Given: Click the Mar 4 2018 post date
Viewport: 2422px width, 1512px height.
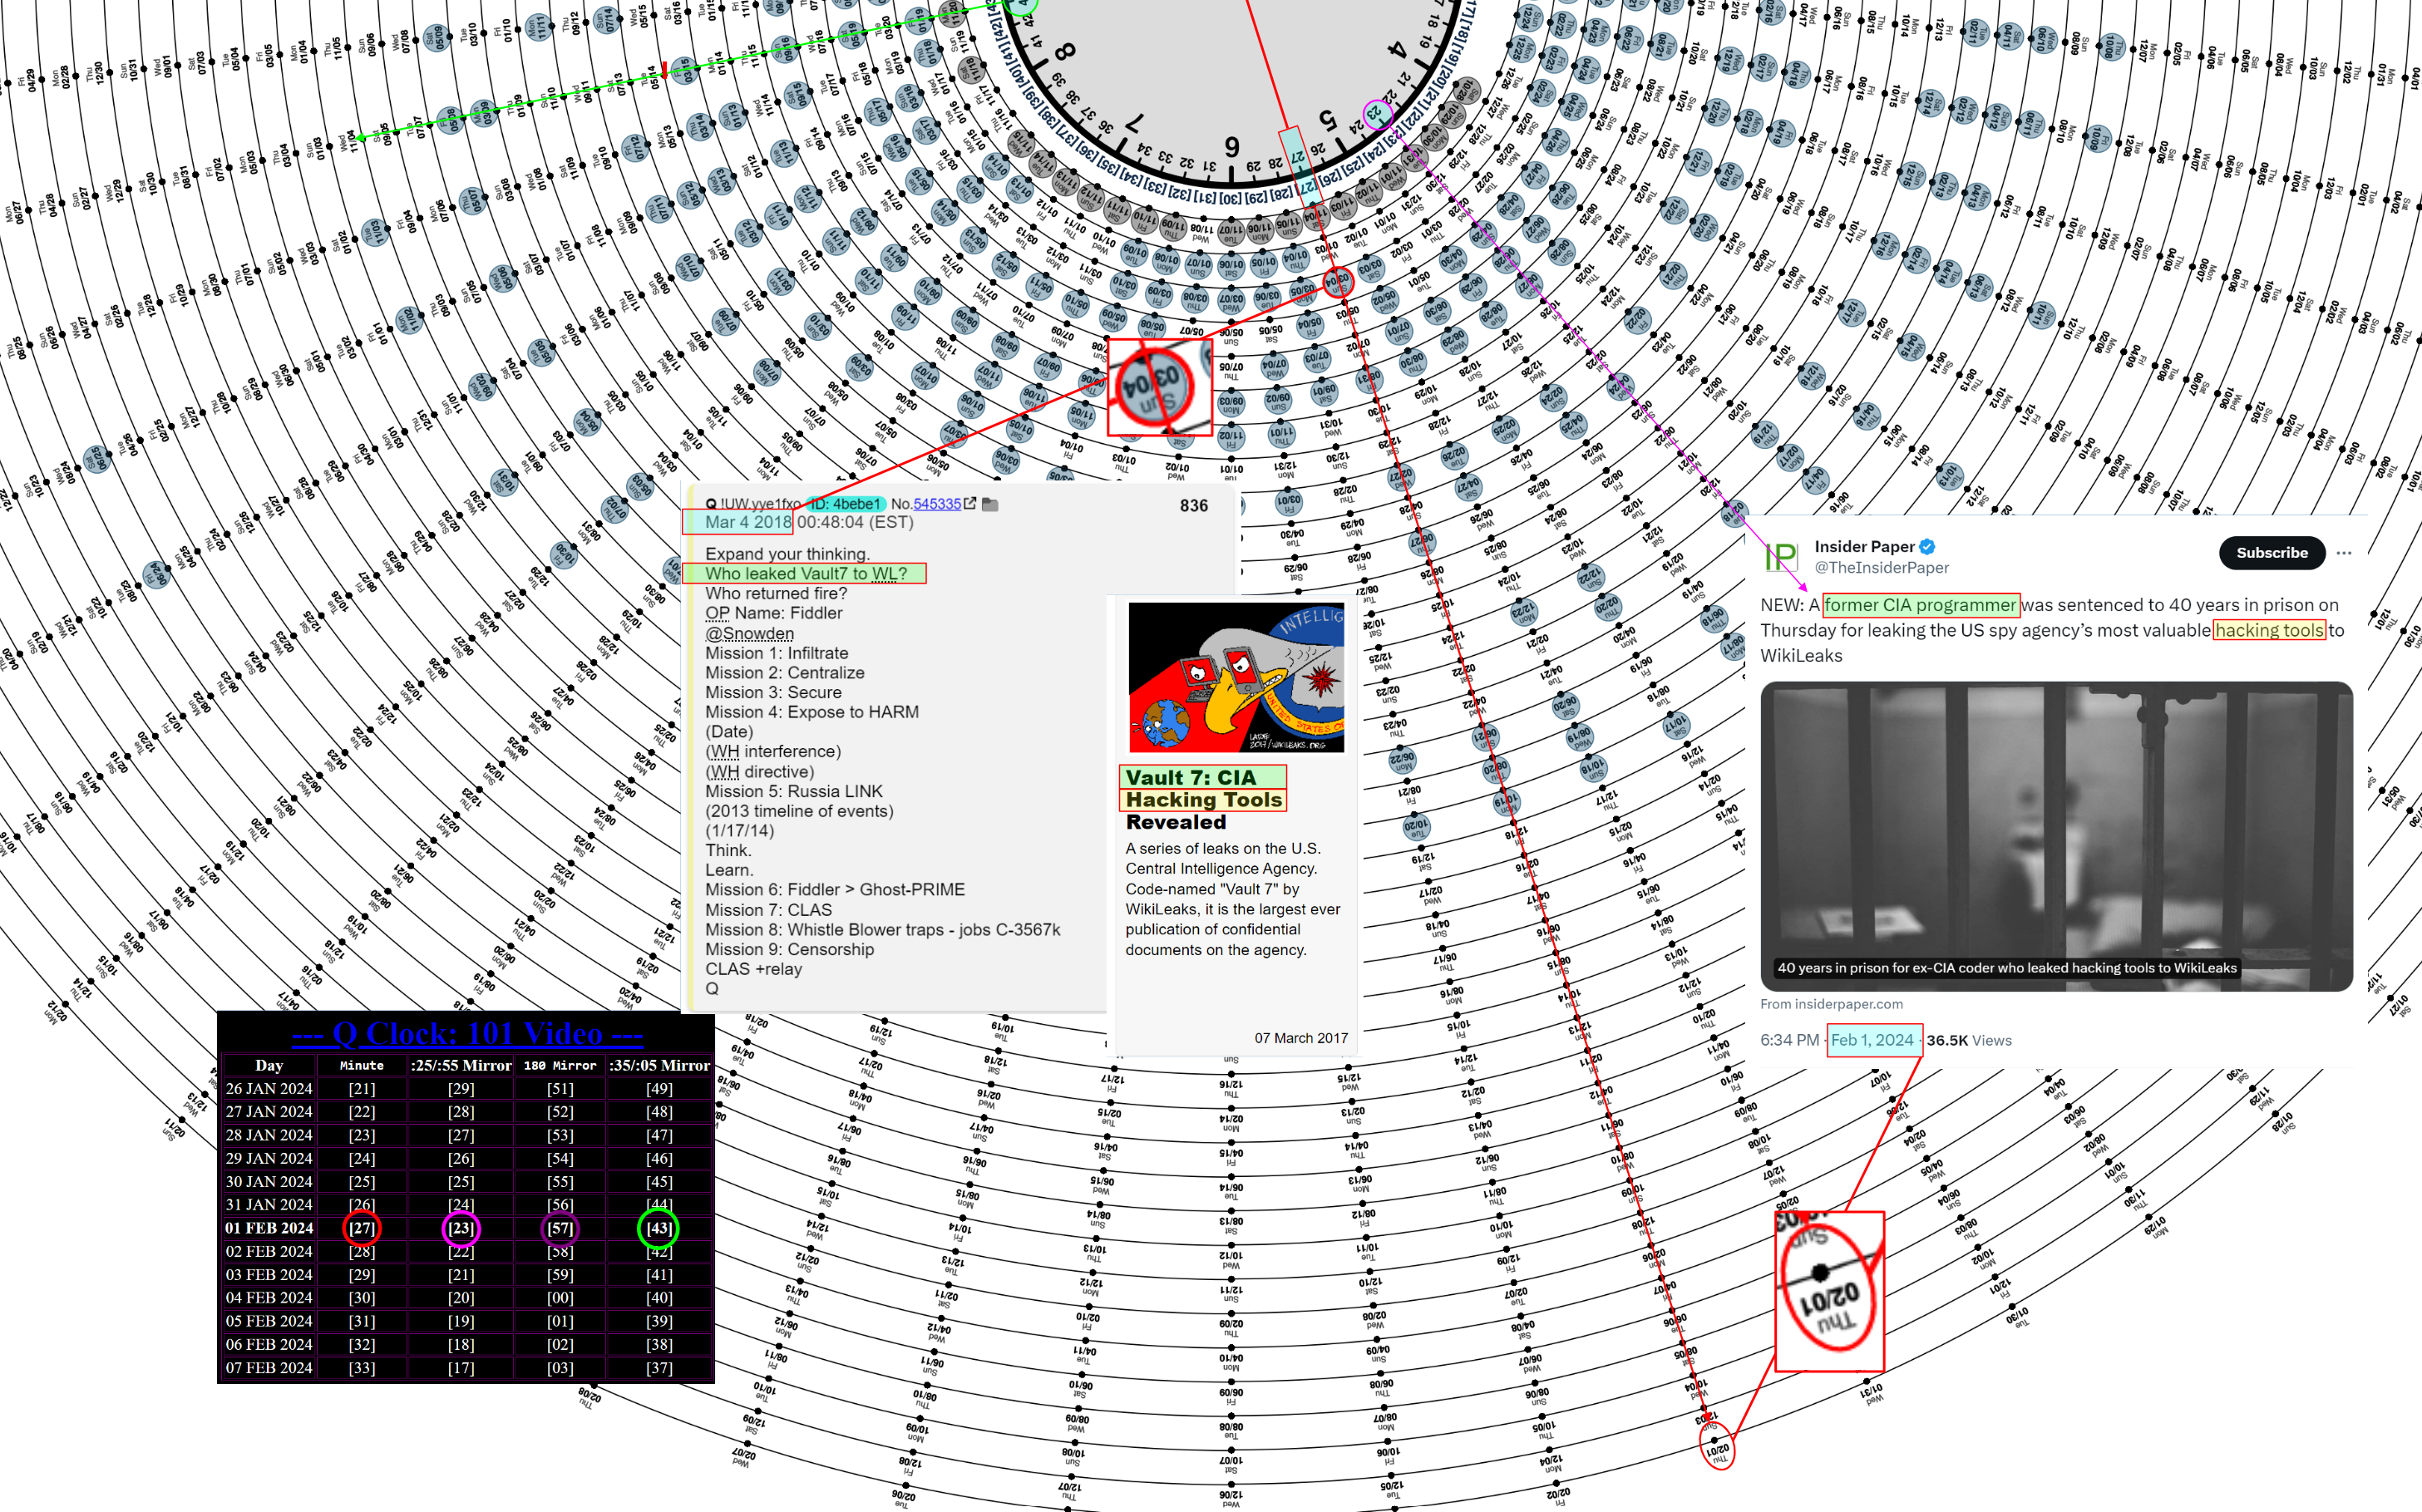Looking at the screenshot, I should coord(747,522).
